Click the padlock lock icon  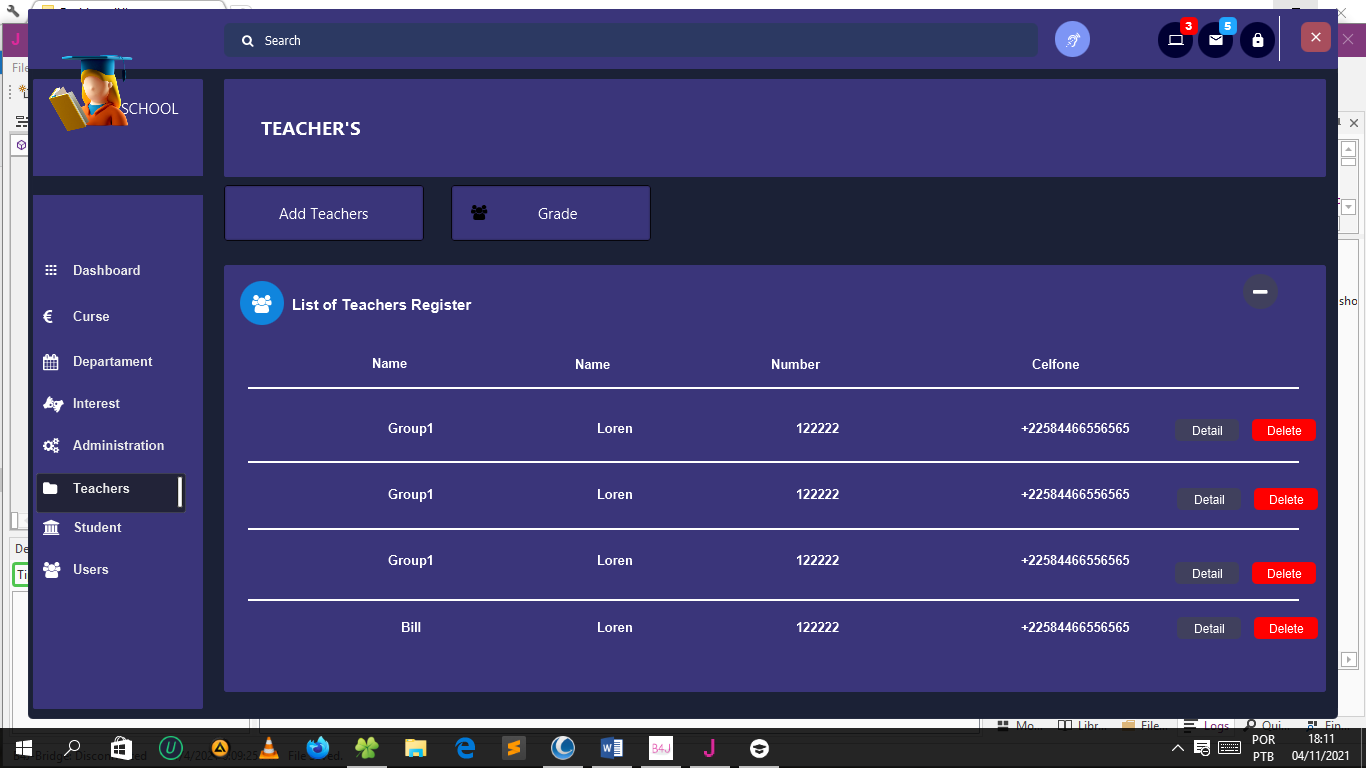coord(1257,40)
